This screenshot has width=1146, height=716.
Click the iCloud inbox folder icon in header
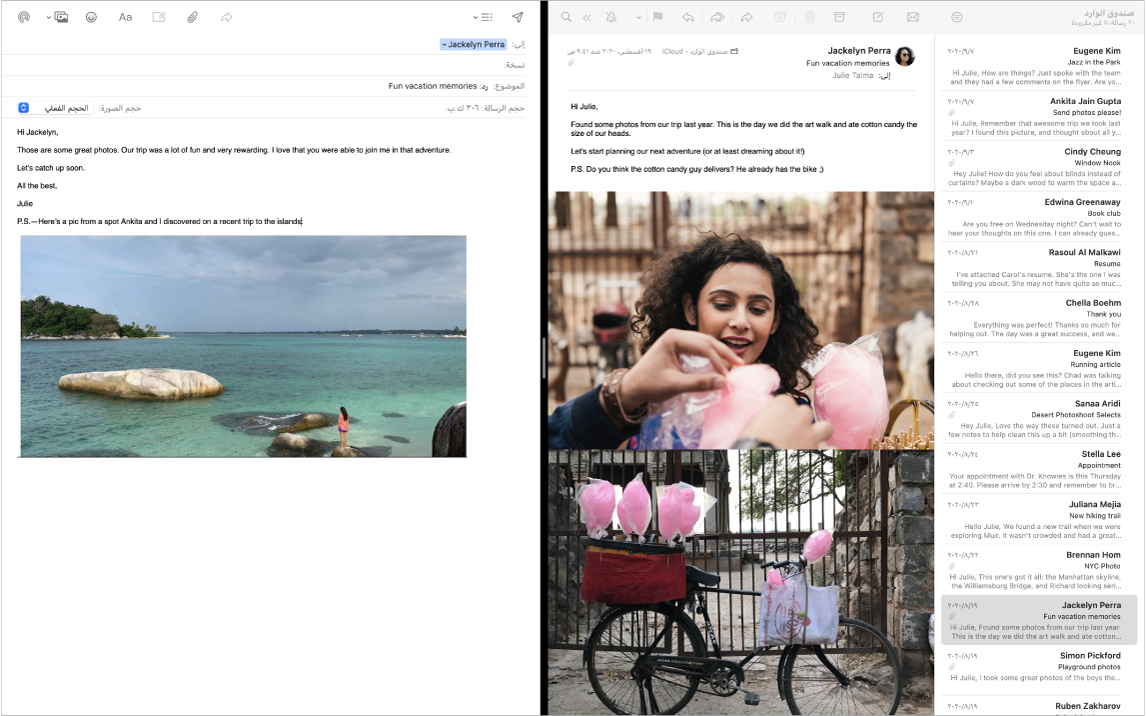(734, 51)
